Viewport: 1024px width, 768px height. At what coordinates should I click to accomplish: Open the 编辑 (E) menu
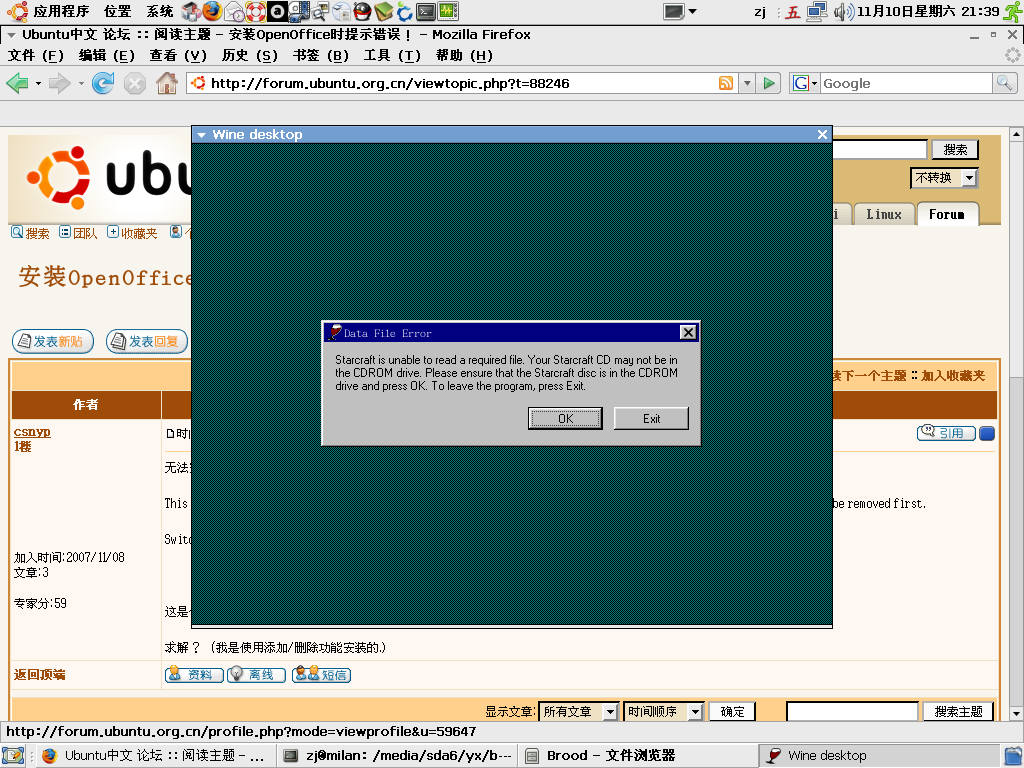(x=106, y=56)
